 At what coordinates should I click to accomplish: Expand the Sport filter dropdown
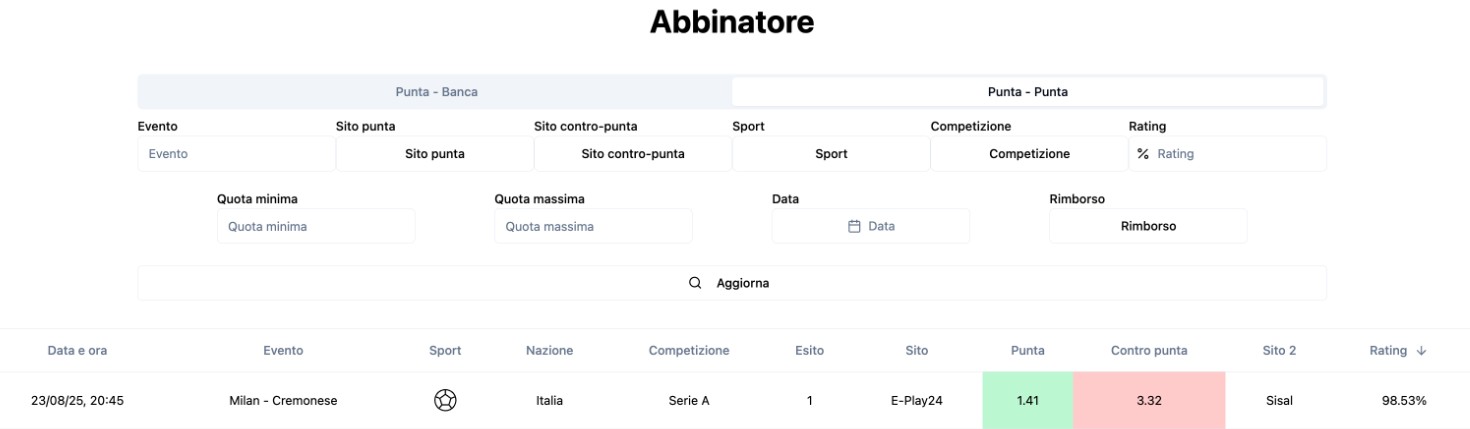[831, 154]
